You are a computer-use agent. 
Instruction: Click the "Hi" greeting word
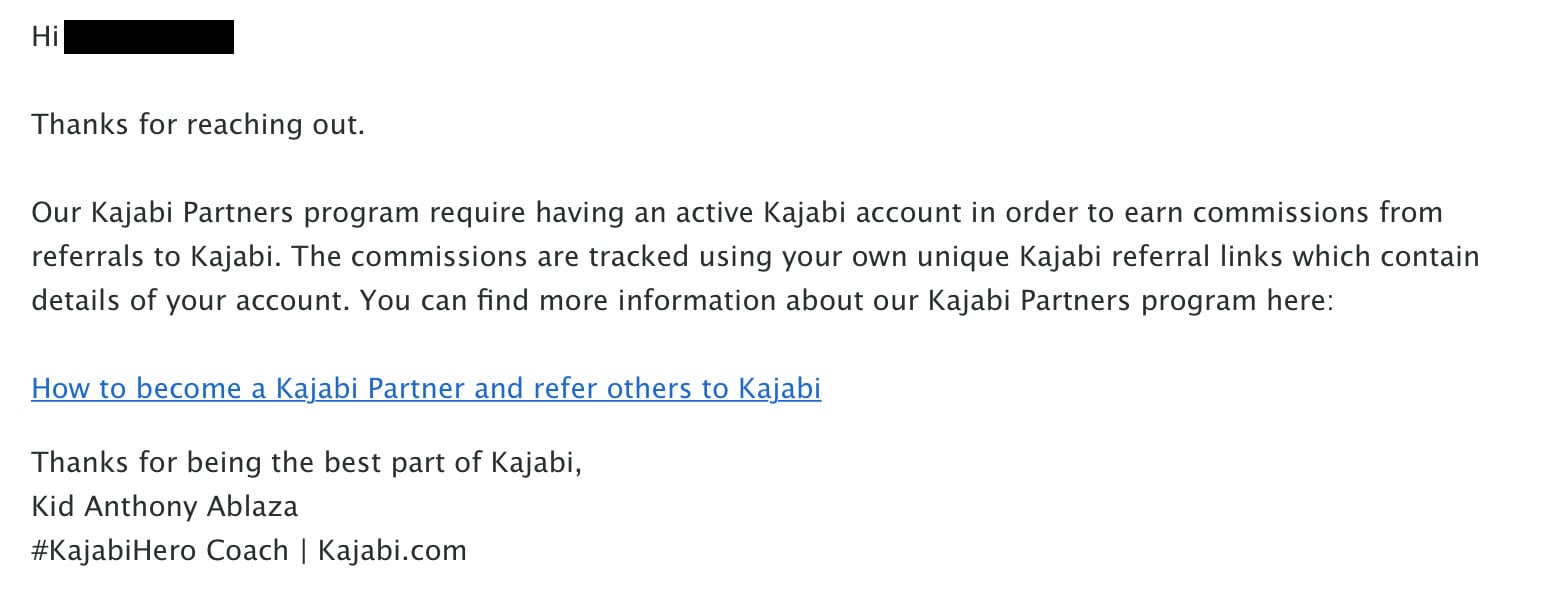click(45, 38)
